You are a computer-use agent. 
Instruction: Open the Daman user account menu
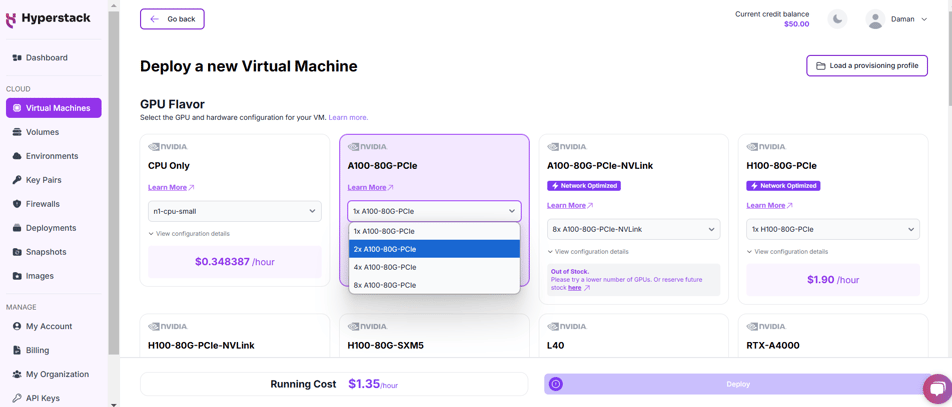[897, 19]
